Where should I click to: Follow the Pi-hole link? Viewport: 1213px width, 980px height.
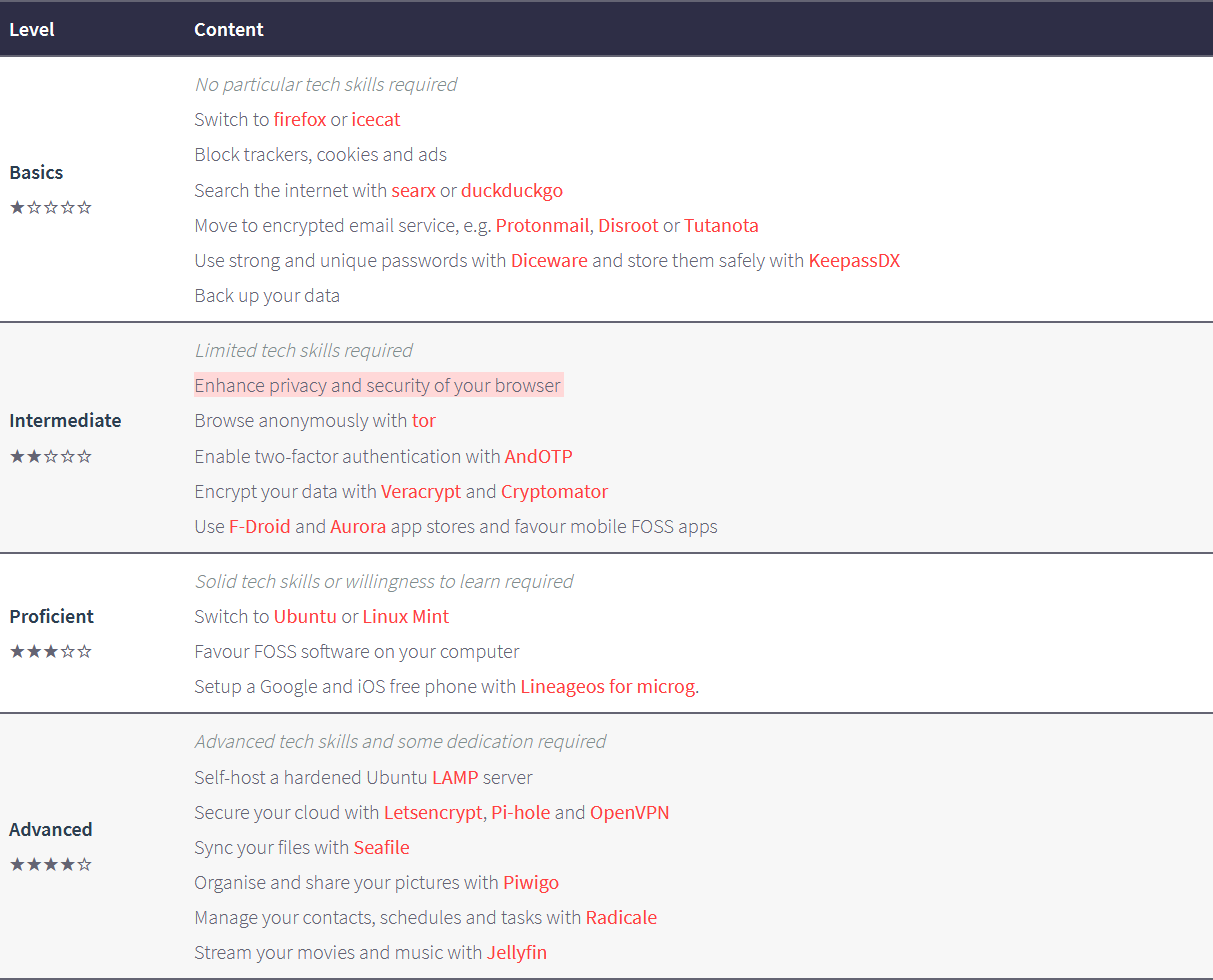coord(521,812)
